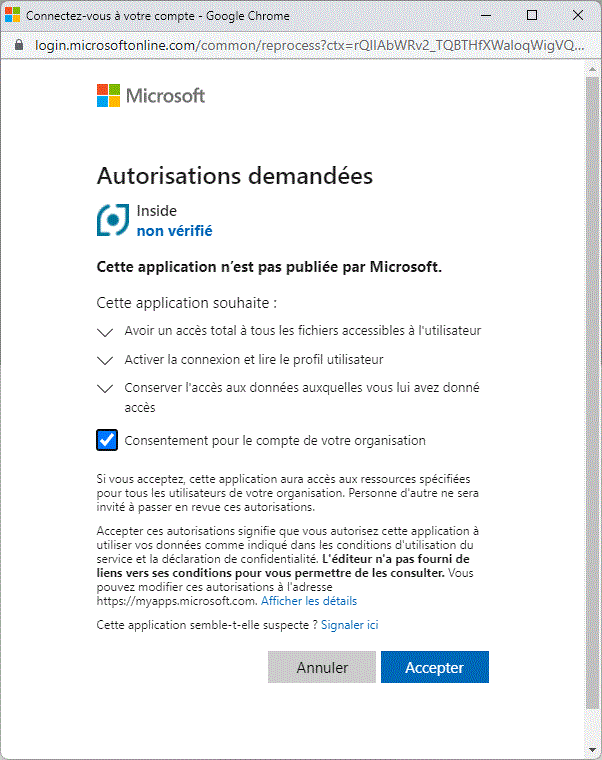
Task: Click the vertical page scrollbar
Action: tap(592, 400)
